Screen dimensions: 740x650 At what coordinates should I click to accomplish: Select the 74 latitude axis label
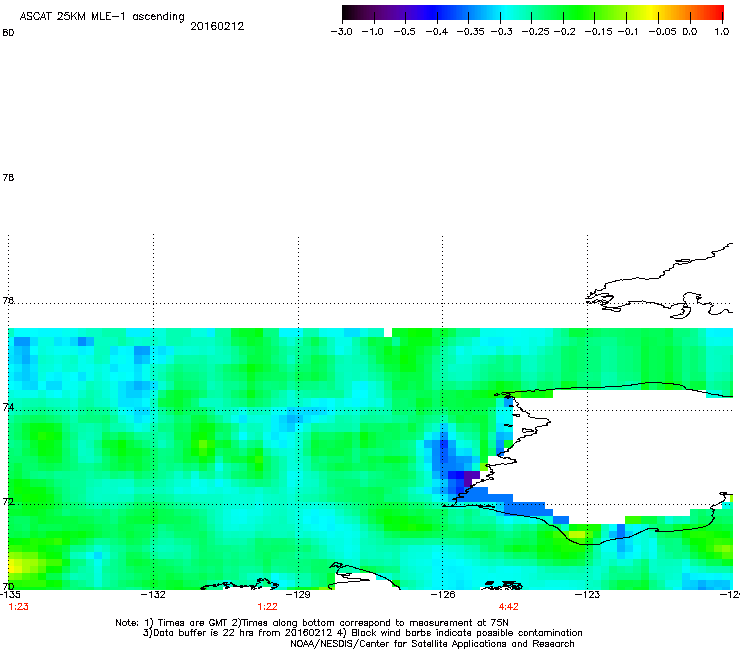(8, 407)
